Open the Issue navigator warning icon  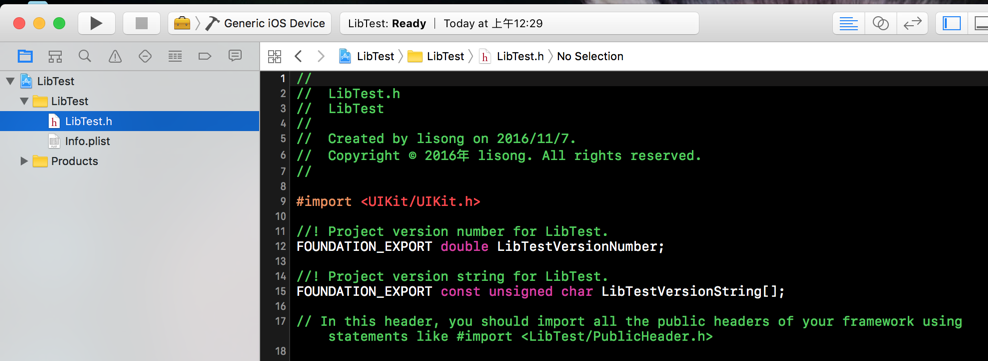115,56
